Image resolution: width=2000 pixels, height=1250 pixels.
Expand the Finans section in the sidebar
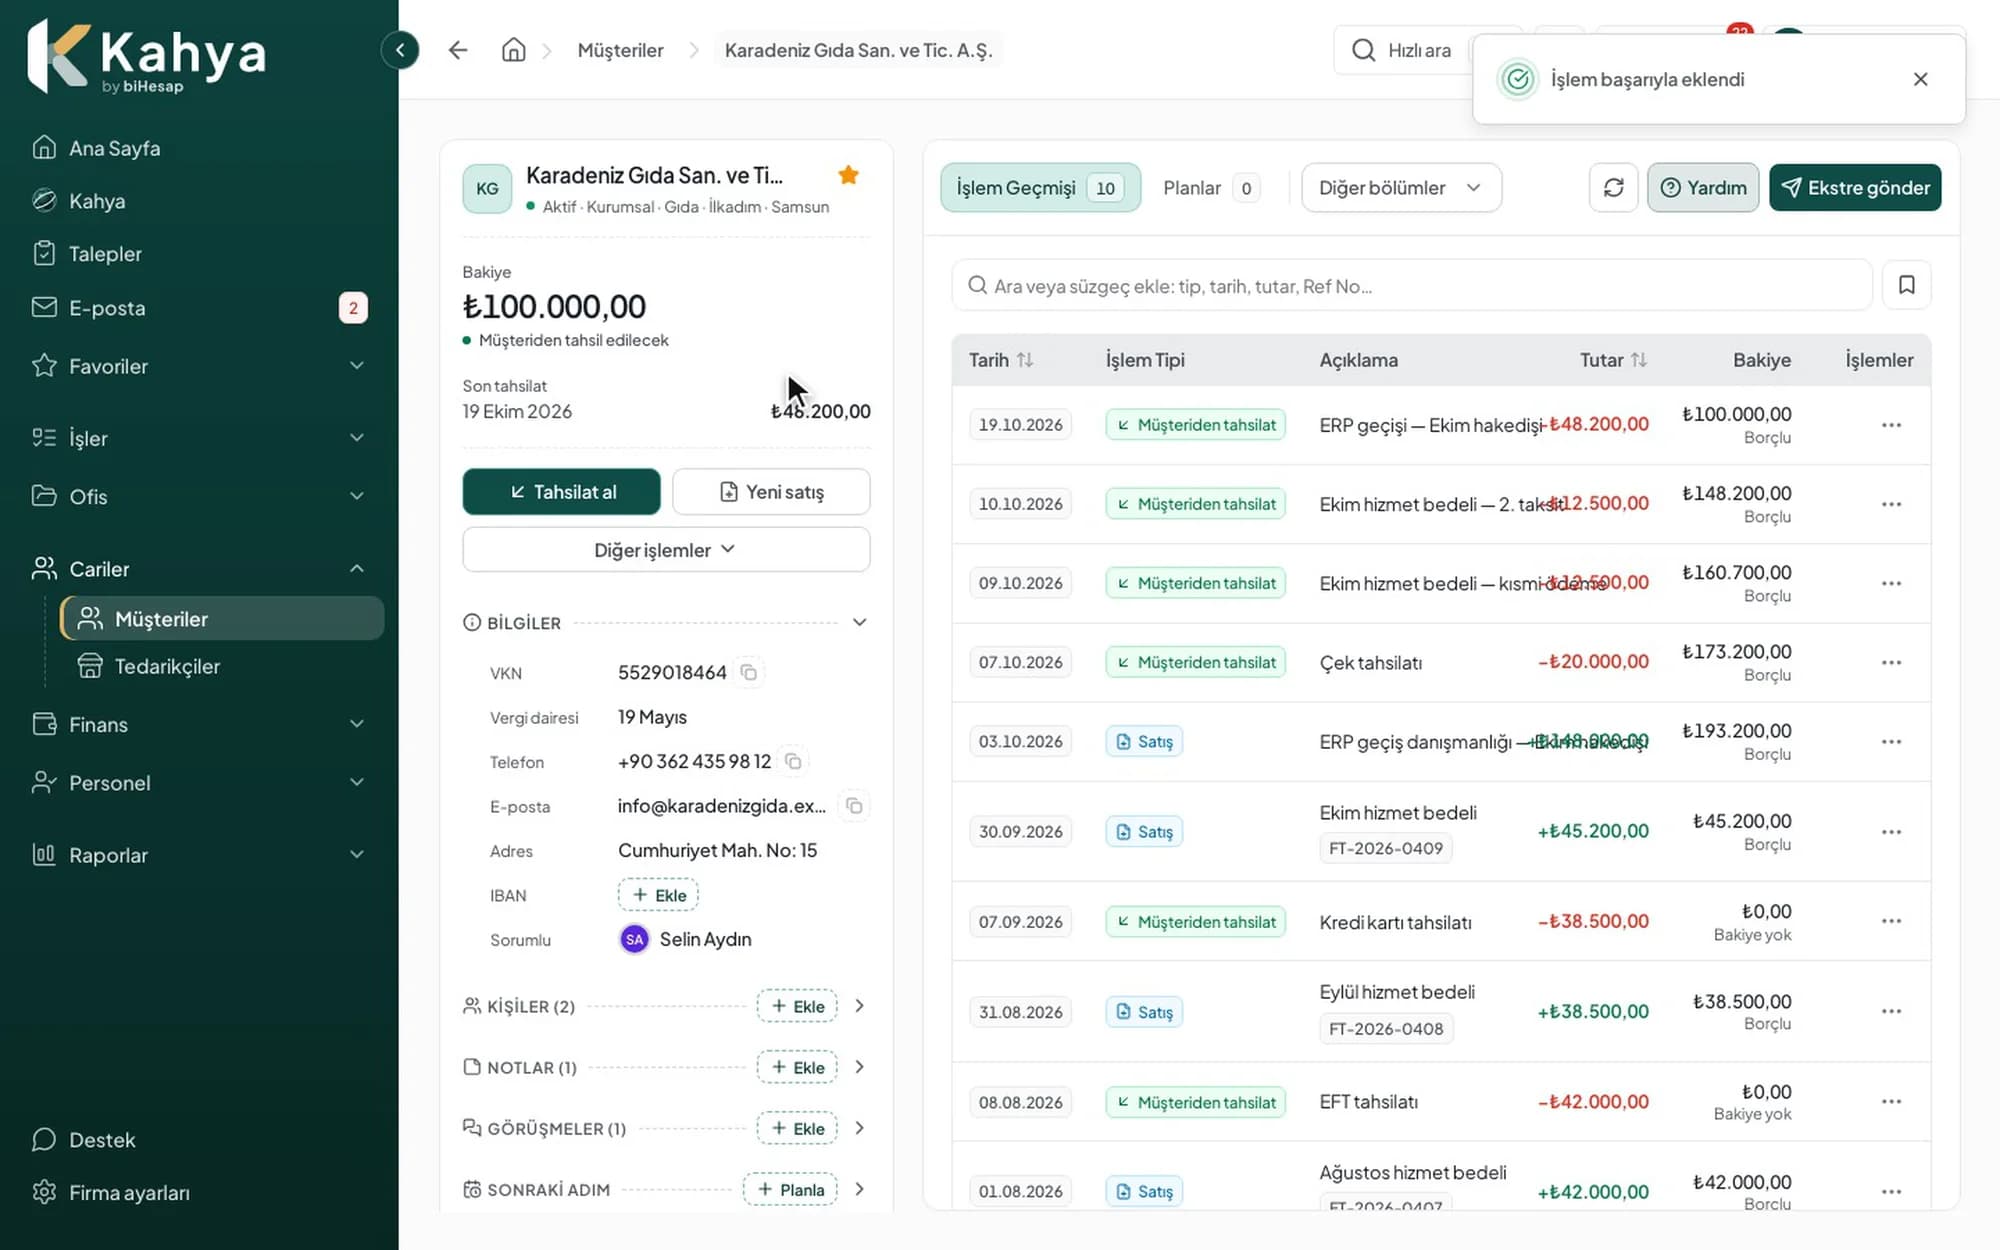tap(200, 724)
